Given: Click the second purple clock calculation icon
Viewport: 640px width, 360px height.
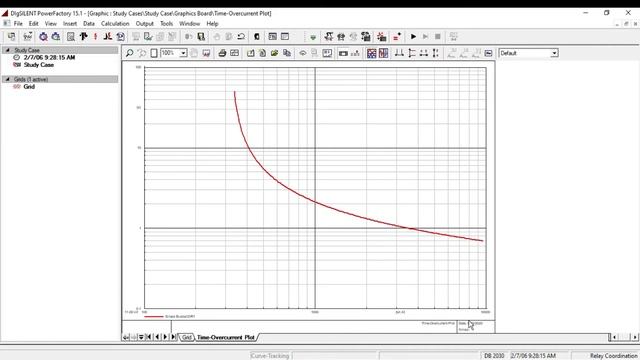Looking at the screenshot, I should coord(56,37).
